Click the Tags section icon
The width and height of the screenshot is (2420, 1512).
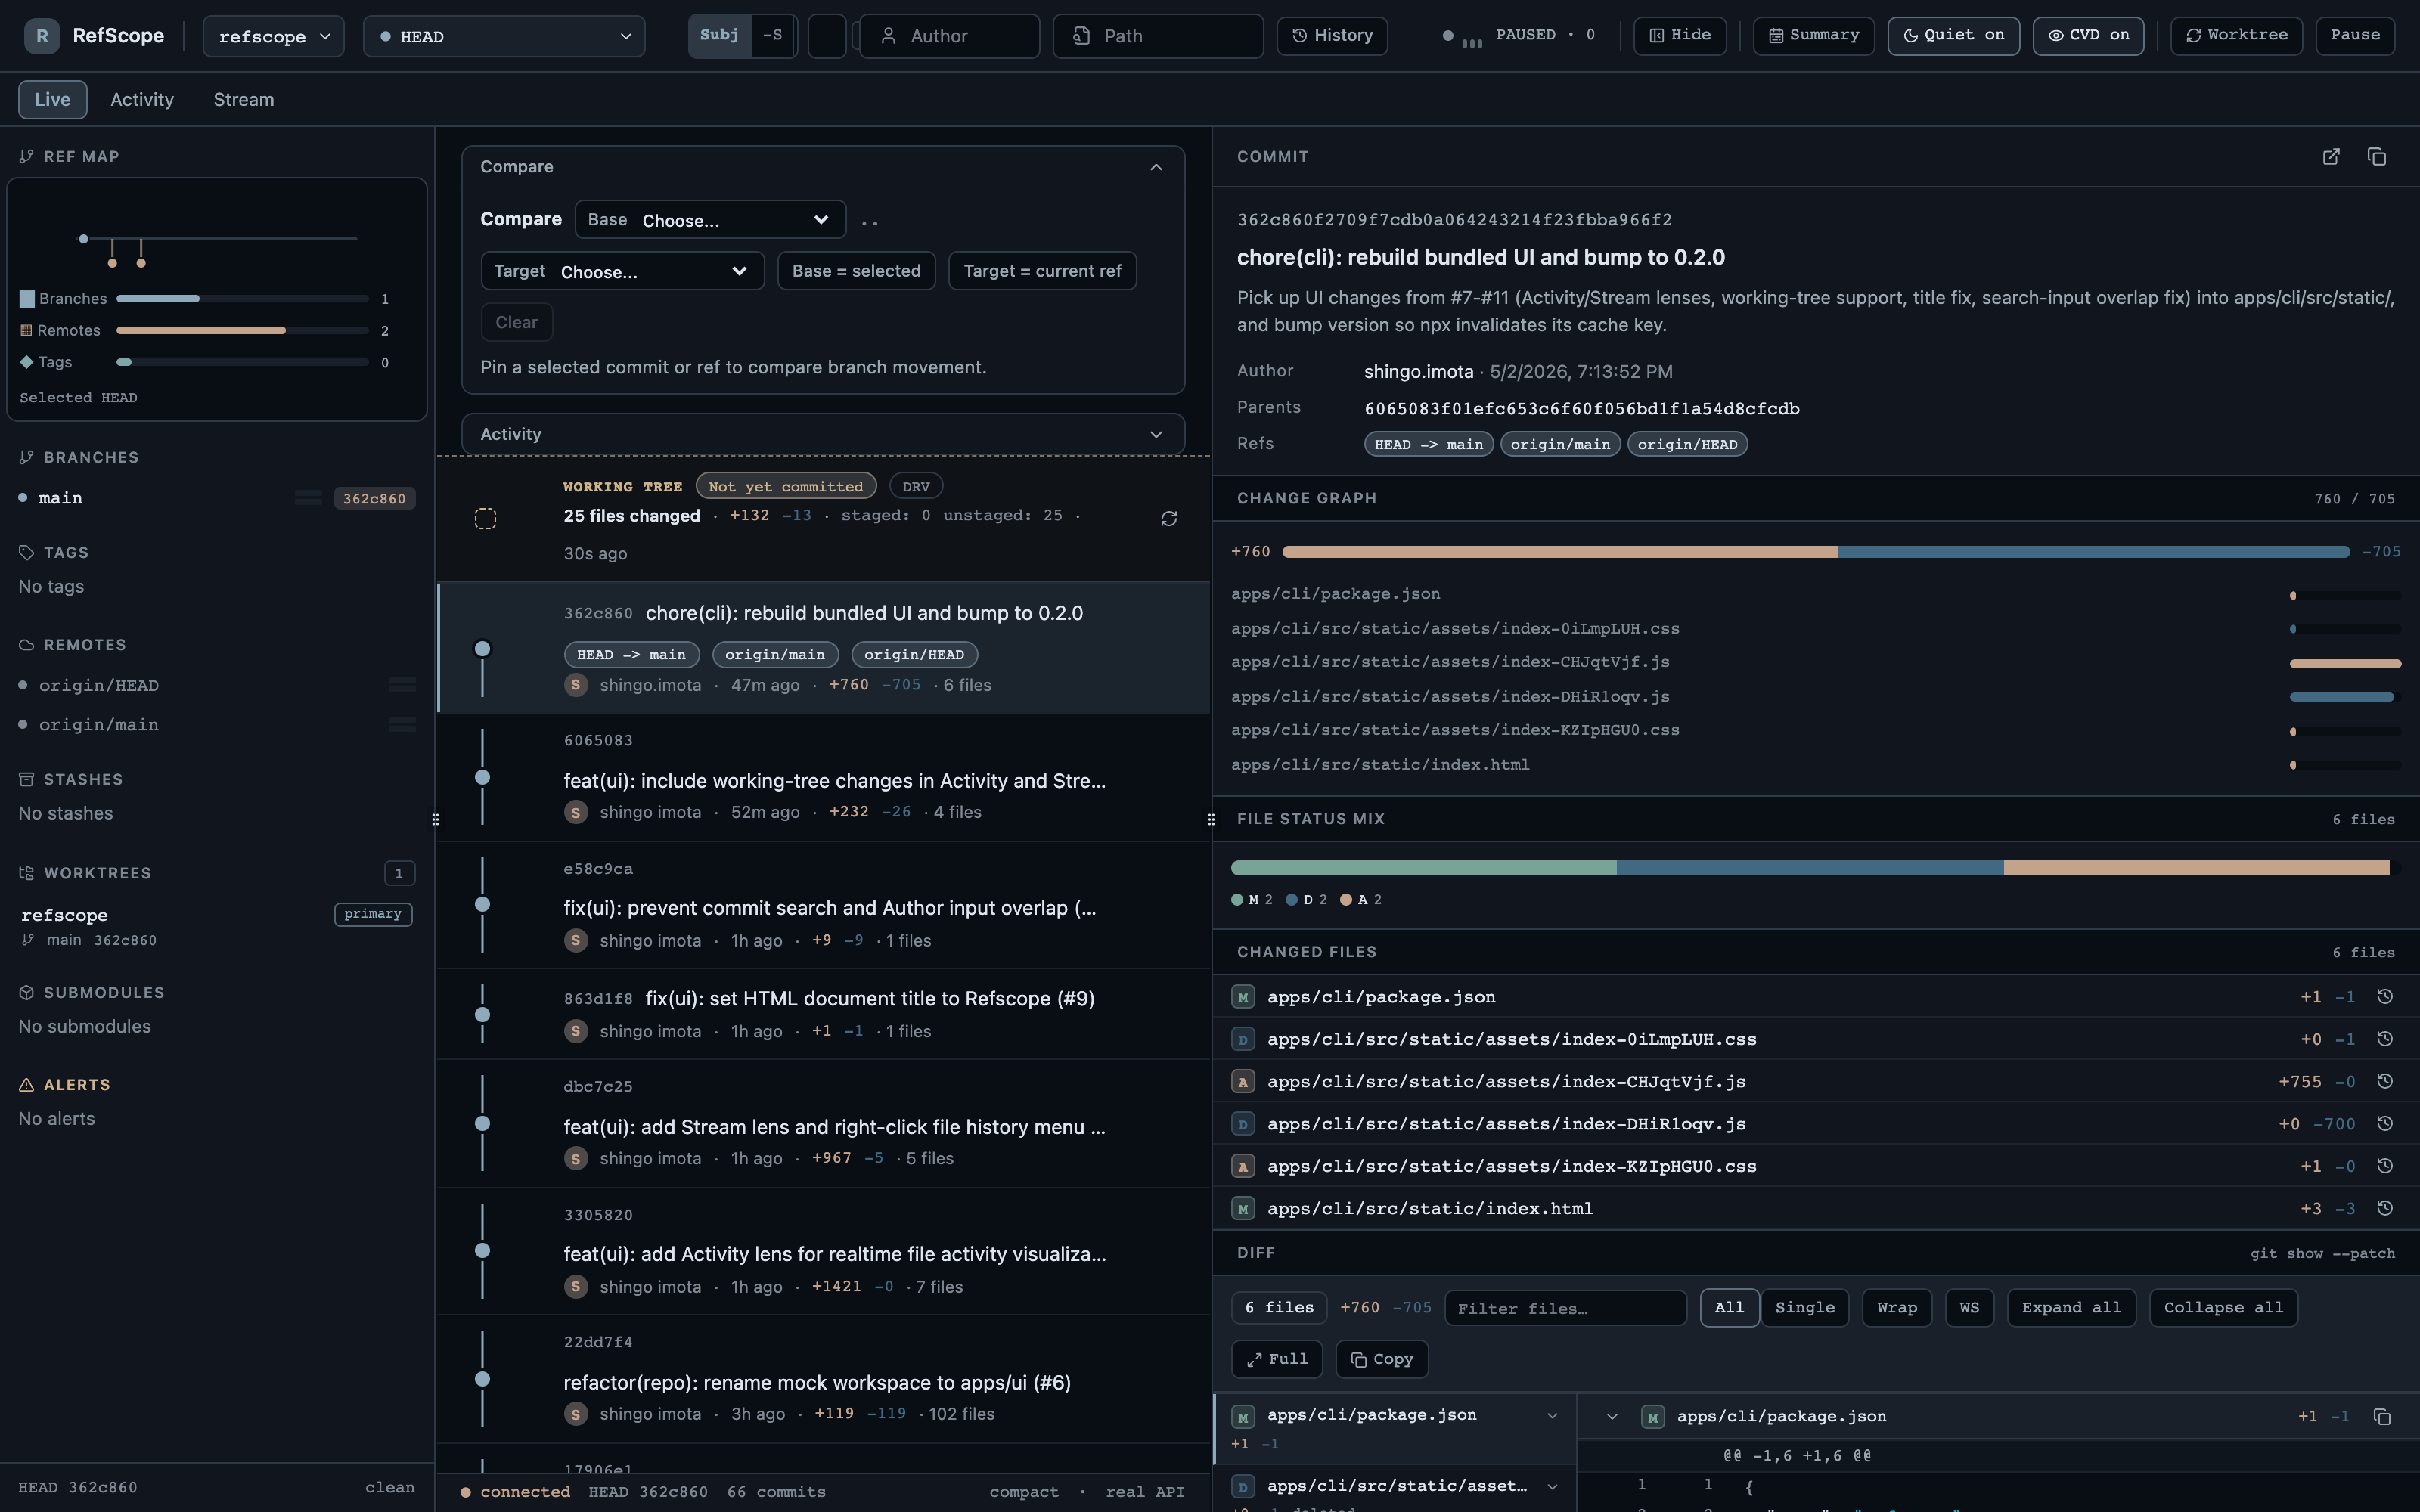tap(27, 552)
